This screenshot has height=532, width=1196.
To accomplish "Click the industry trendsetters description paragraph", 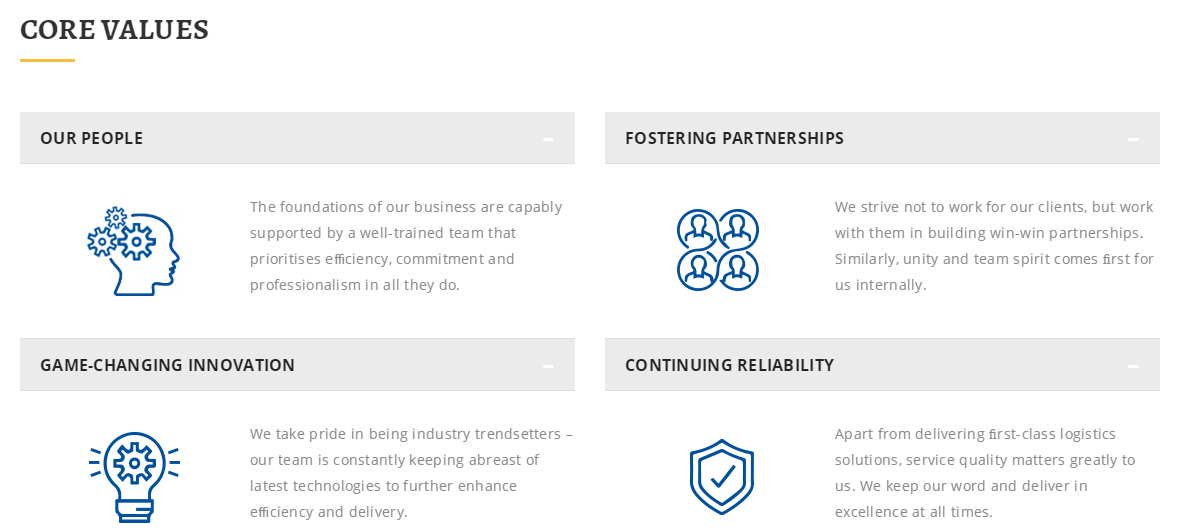I will pos(411,473).
